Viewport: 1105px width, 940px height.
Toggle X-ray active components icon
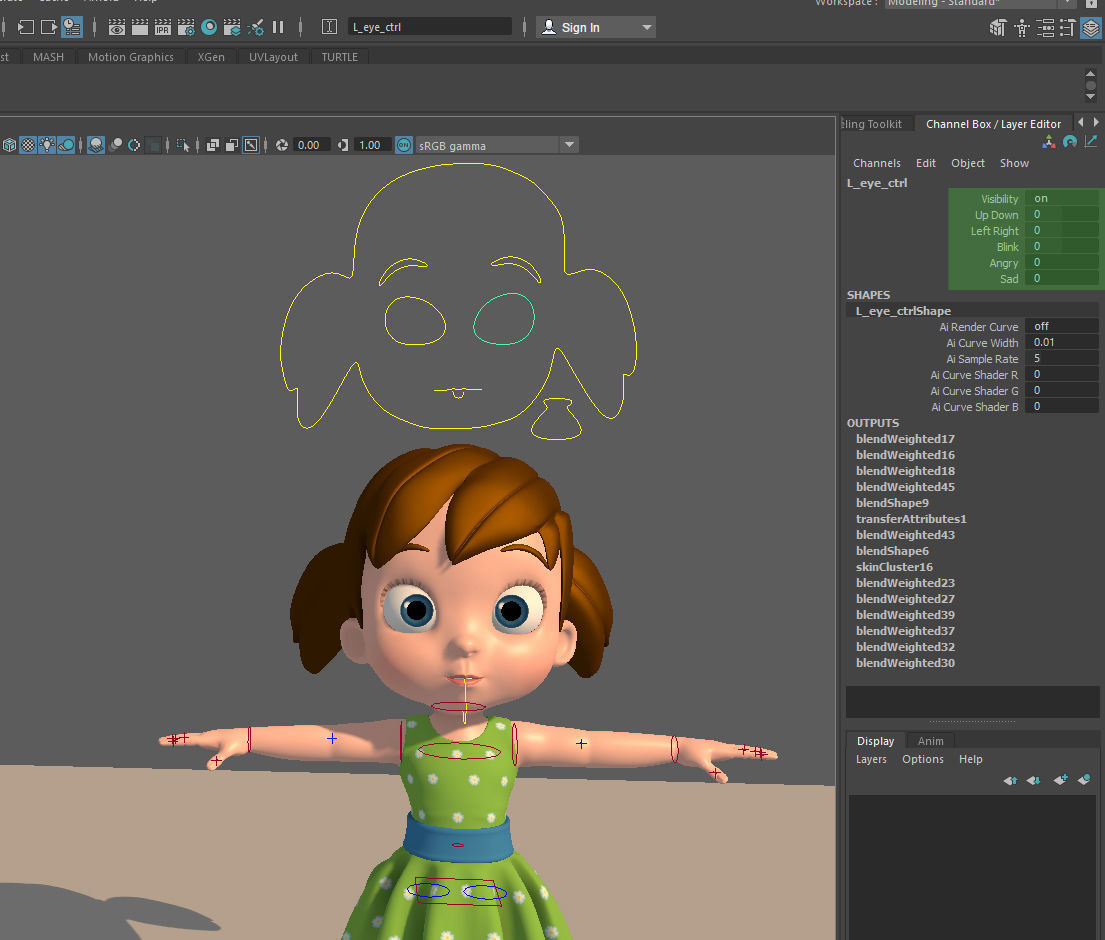coord(232,145)
